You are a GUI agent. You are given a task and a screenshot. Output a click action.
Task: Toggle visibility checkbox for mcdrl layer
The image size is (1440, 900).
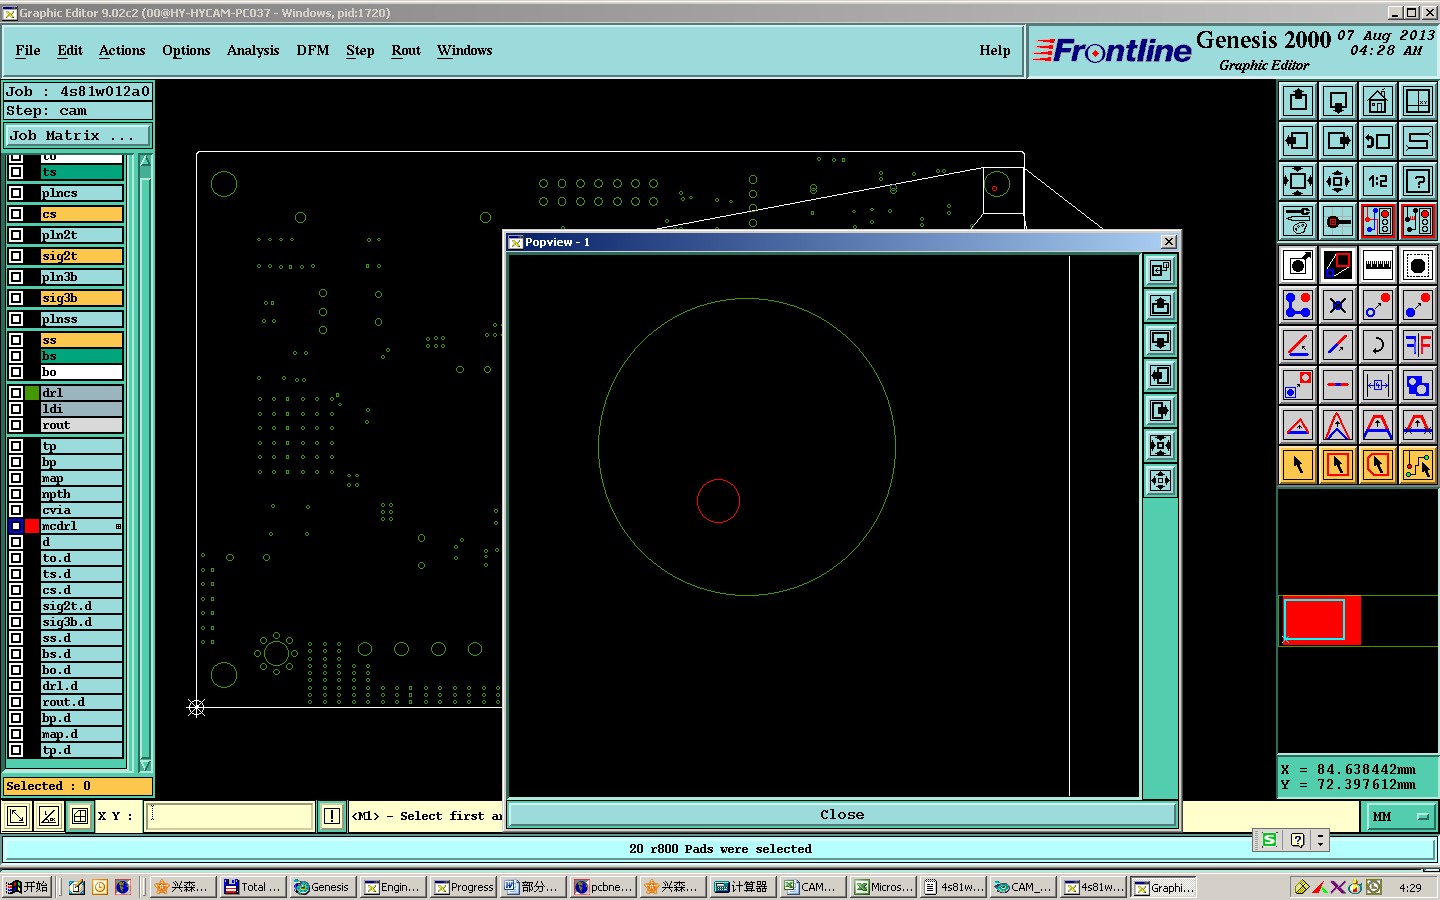pyautogui.click(x=16, y=526)
